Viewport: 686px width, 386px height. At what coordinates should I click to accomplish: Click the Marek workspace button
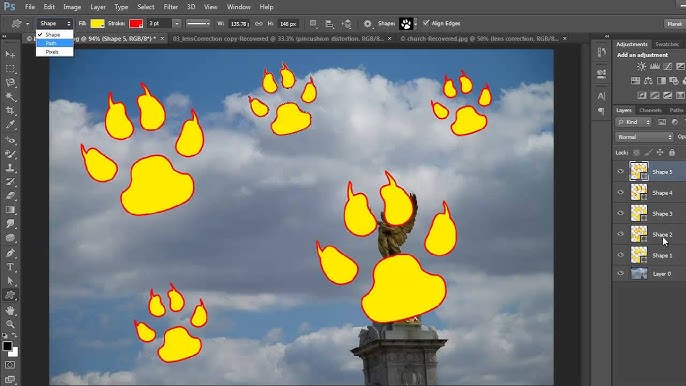pyautogui.click(x=674, y=24)
